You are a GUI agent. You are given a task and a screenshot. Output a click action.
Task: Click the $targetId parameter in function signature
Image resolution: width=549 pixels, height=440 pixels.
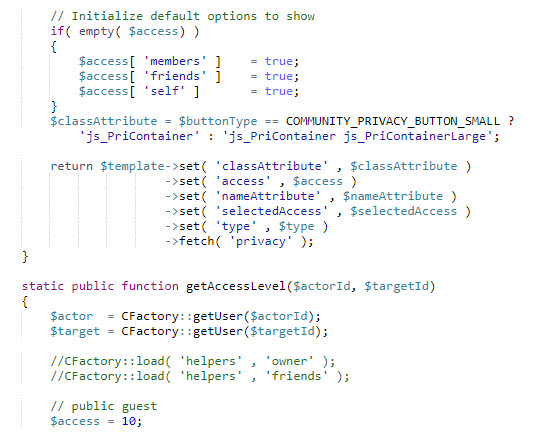pyautogui.click(x=396, y=286)
